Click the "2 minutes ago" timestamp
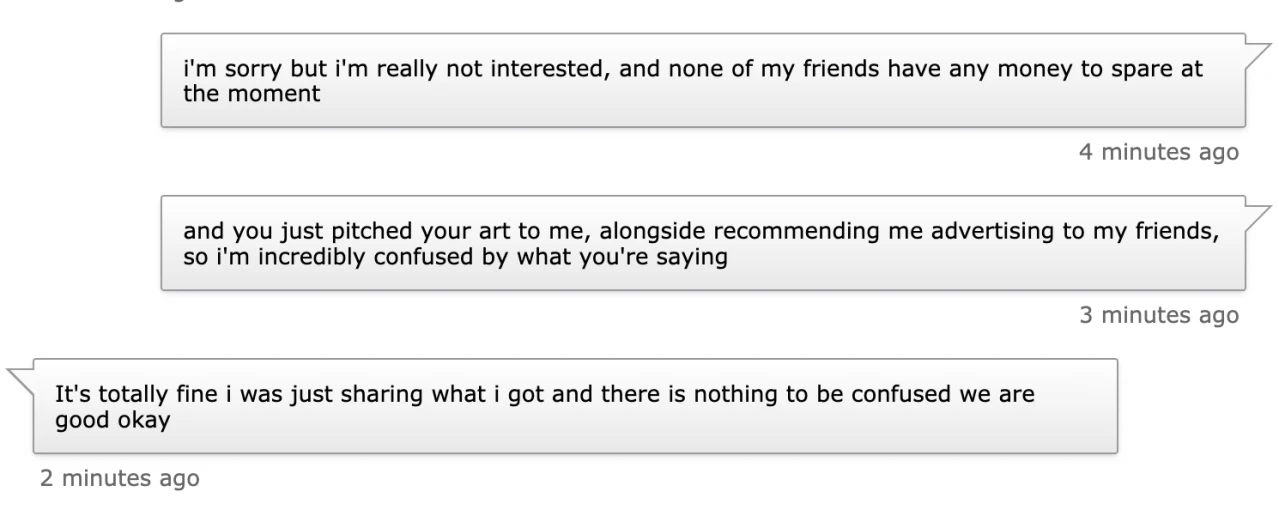The image size is (1279, 510). (x=119, y=478)
